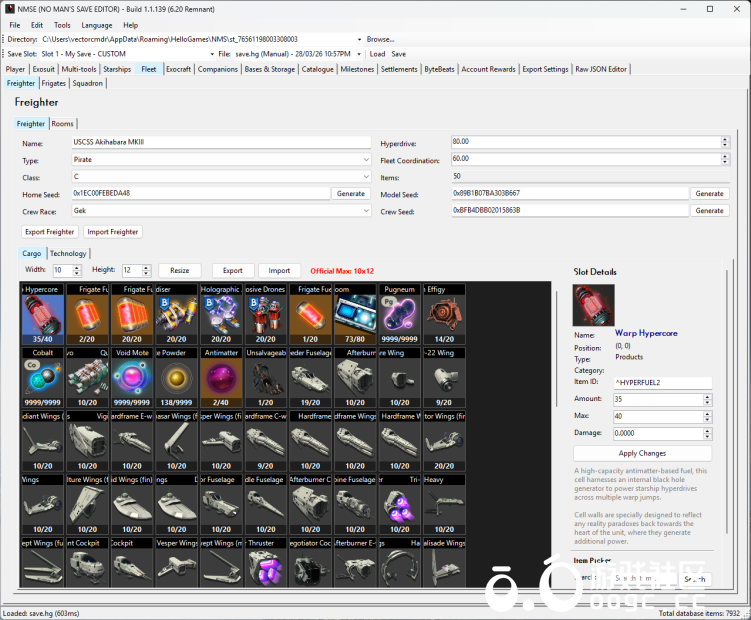Select the Warp Hypercore inventory slot
The height and width of the screenshot is (620, 751).
point(42,314)
